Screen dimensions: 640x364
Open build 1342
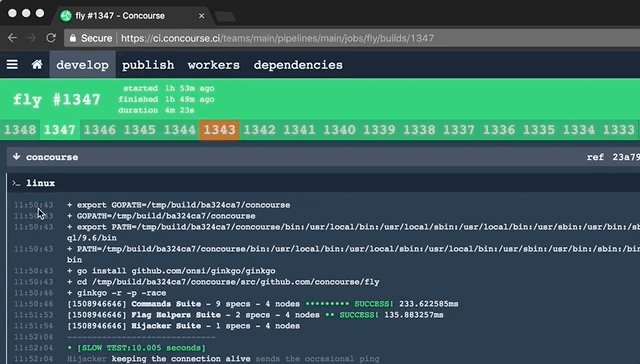(260, 130)
